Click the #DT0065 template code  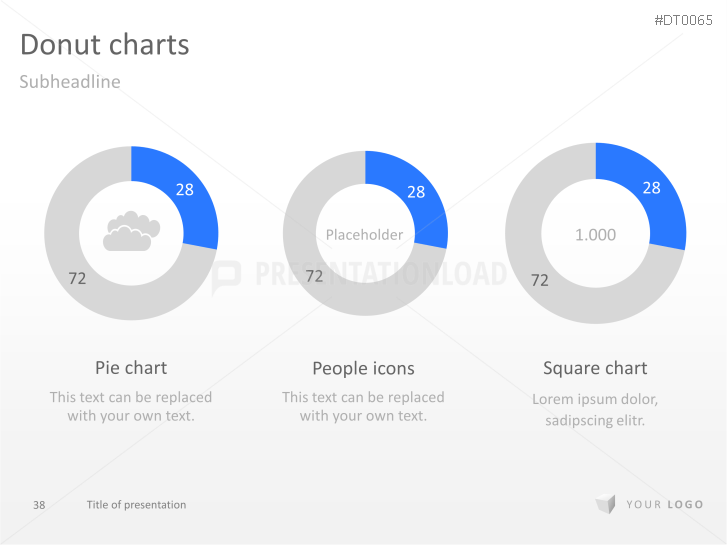pos(685,19)
